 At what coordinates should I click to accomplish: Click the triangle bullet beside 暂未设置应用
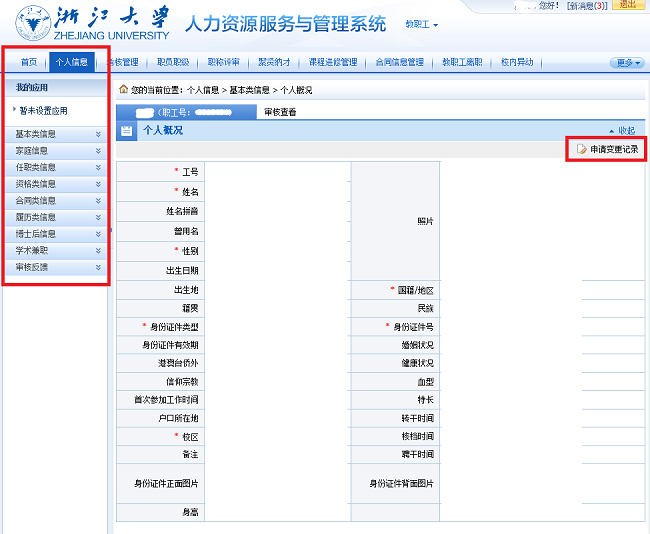pyautogui.click(x=15, y=110)
